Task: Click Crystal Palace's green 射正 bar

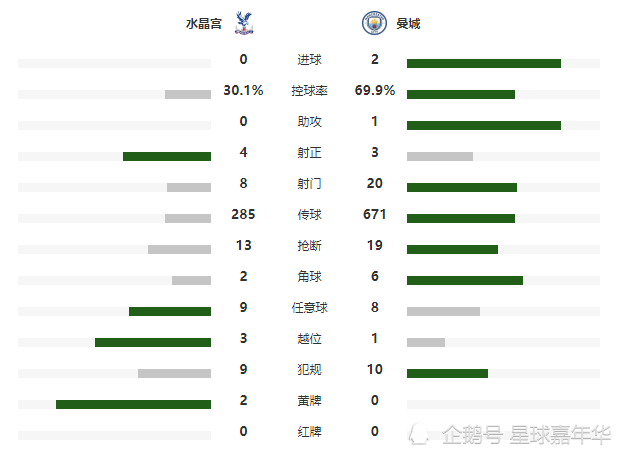Action: pos(167,156)
